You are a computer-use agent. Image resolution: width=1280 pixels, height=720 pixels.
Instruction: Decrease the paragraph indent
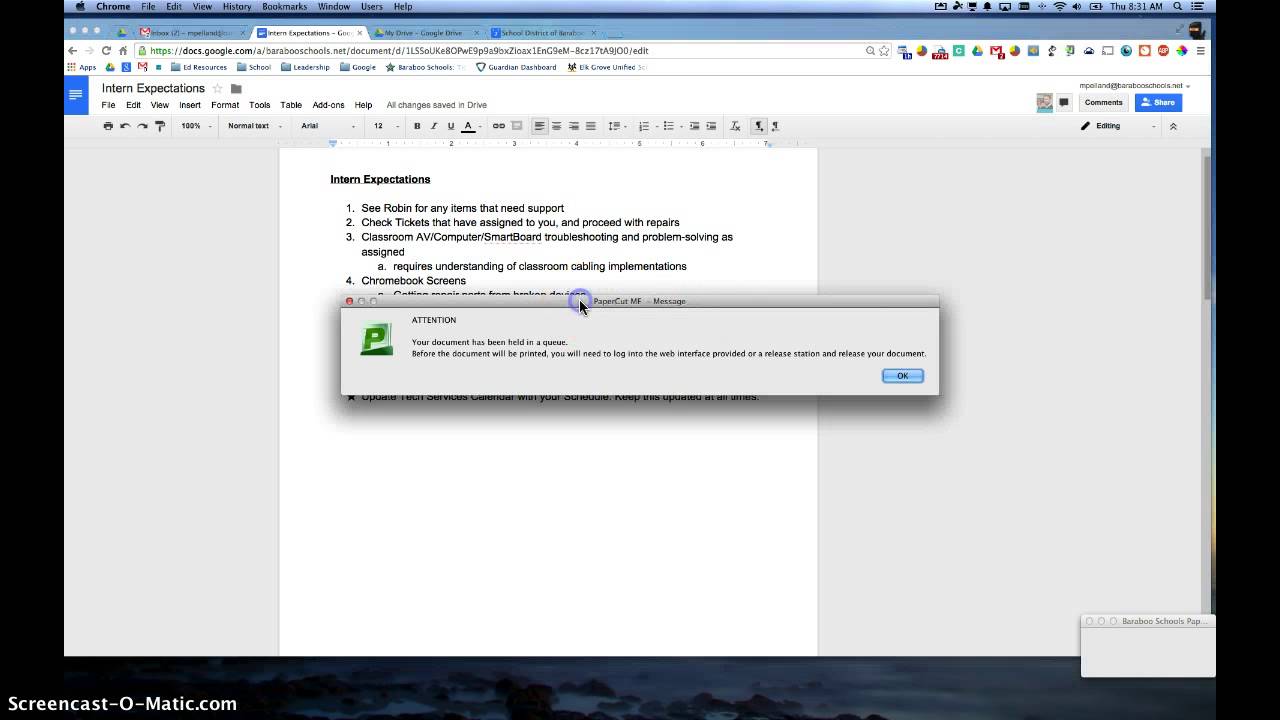click(x=694, y=126)
